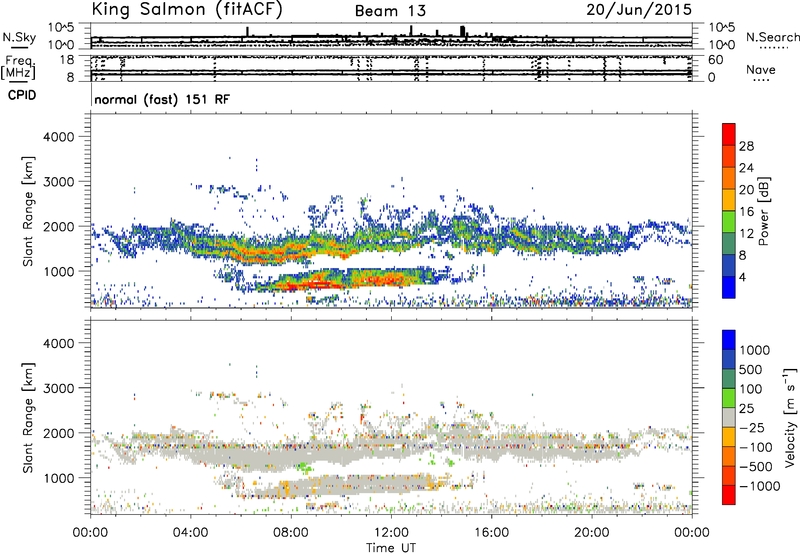
Task: Click the CPID label
Action: [22, 95]
